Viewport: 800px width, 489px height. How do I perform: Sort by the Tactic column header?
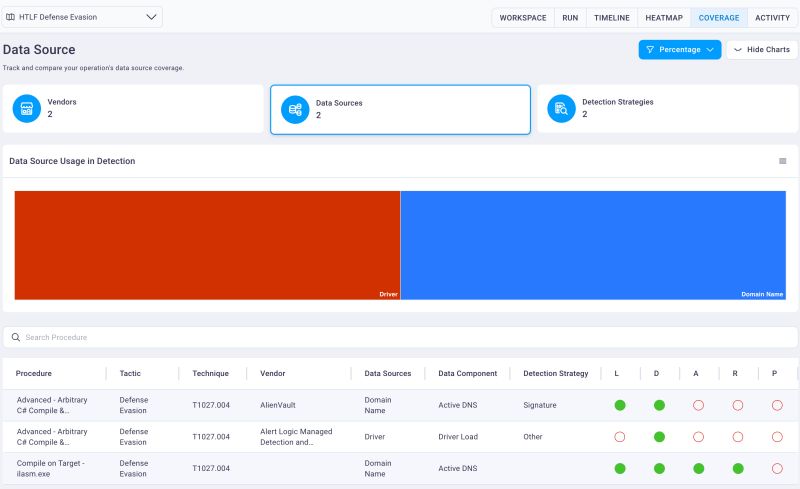130,374
